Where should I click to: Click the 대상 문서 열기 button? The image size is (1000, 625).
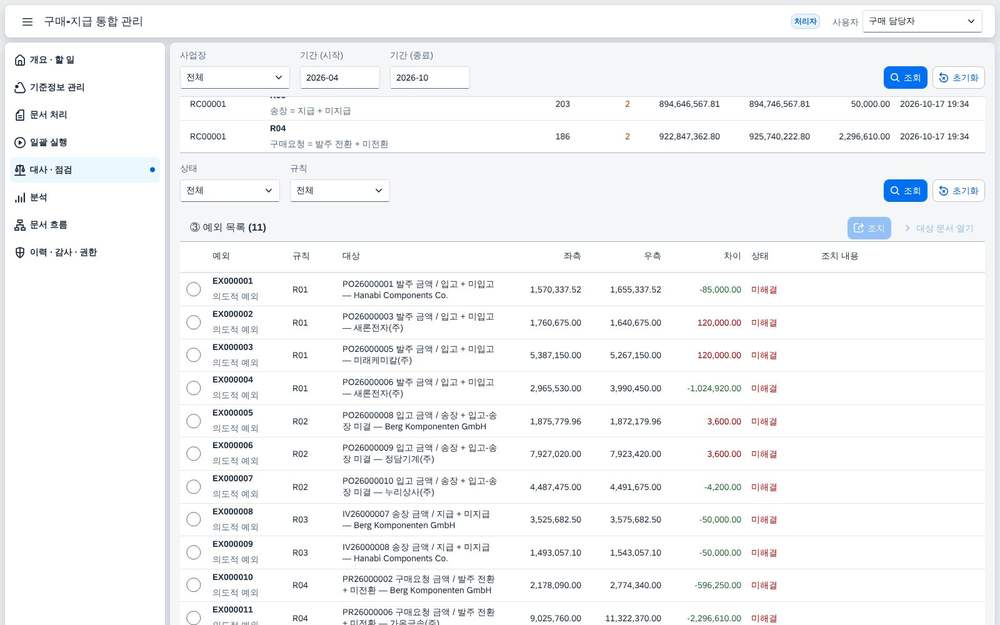click(939, 228)
